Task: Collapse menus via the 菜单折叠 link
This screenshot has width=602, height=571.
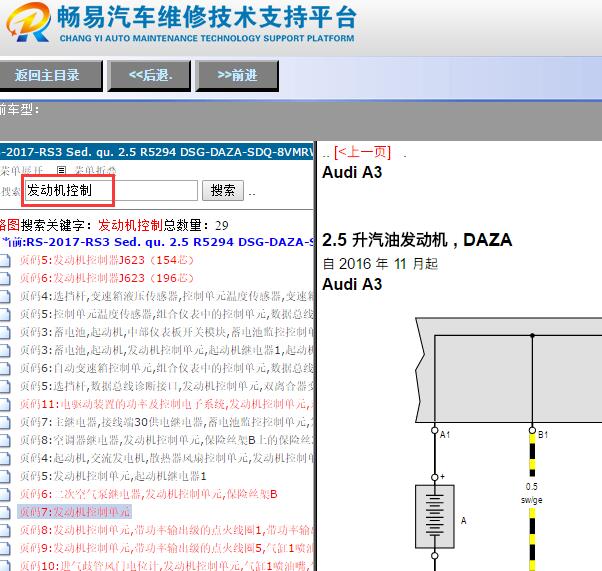Action: 95,170
